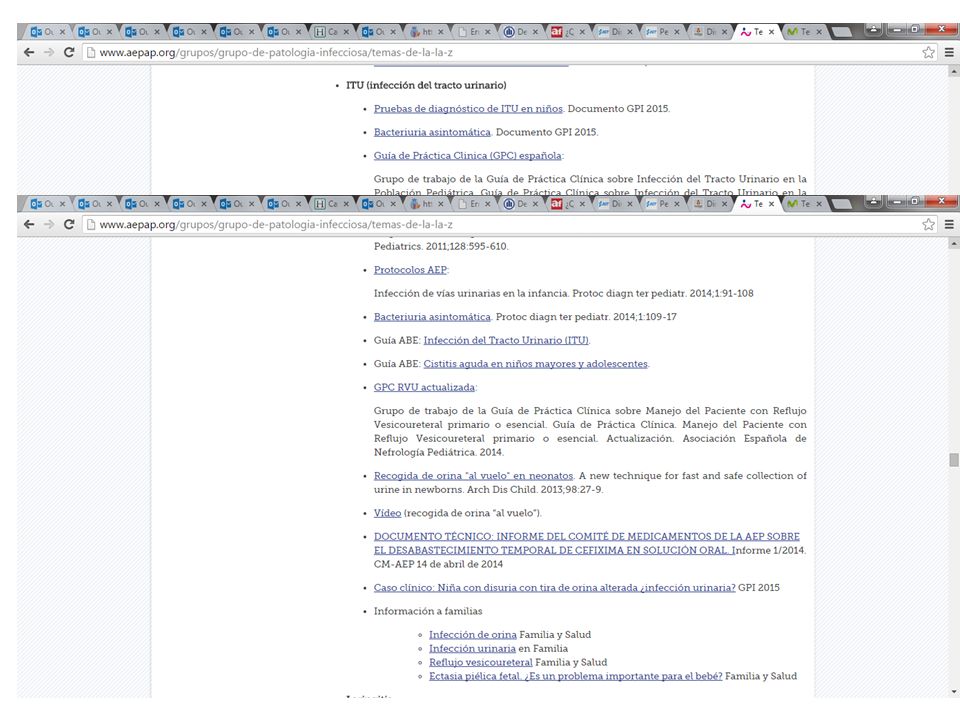960x720 pixels.
Task: Go back in the lower browser window
Action: (x=29, y=224)
